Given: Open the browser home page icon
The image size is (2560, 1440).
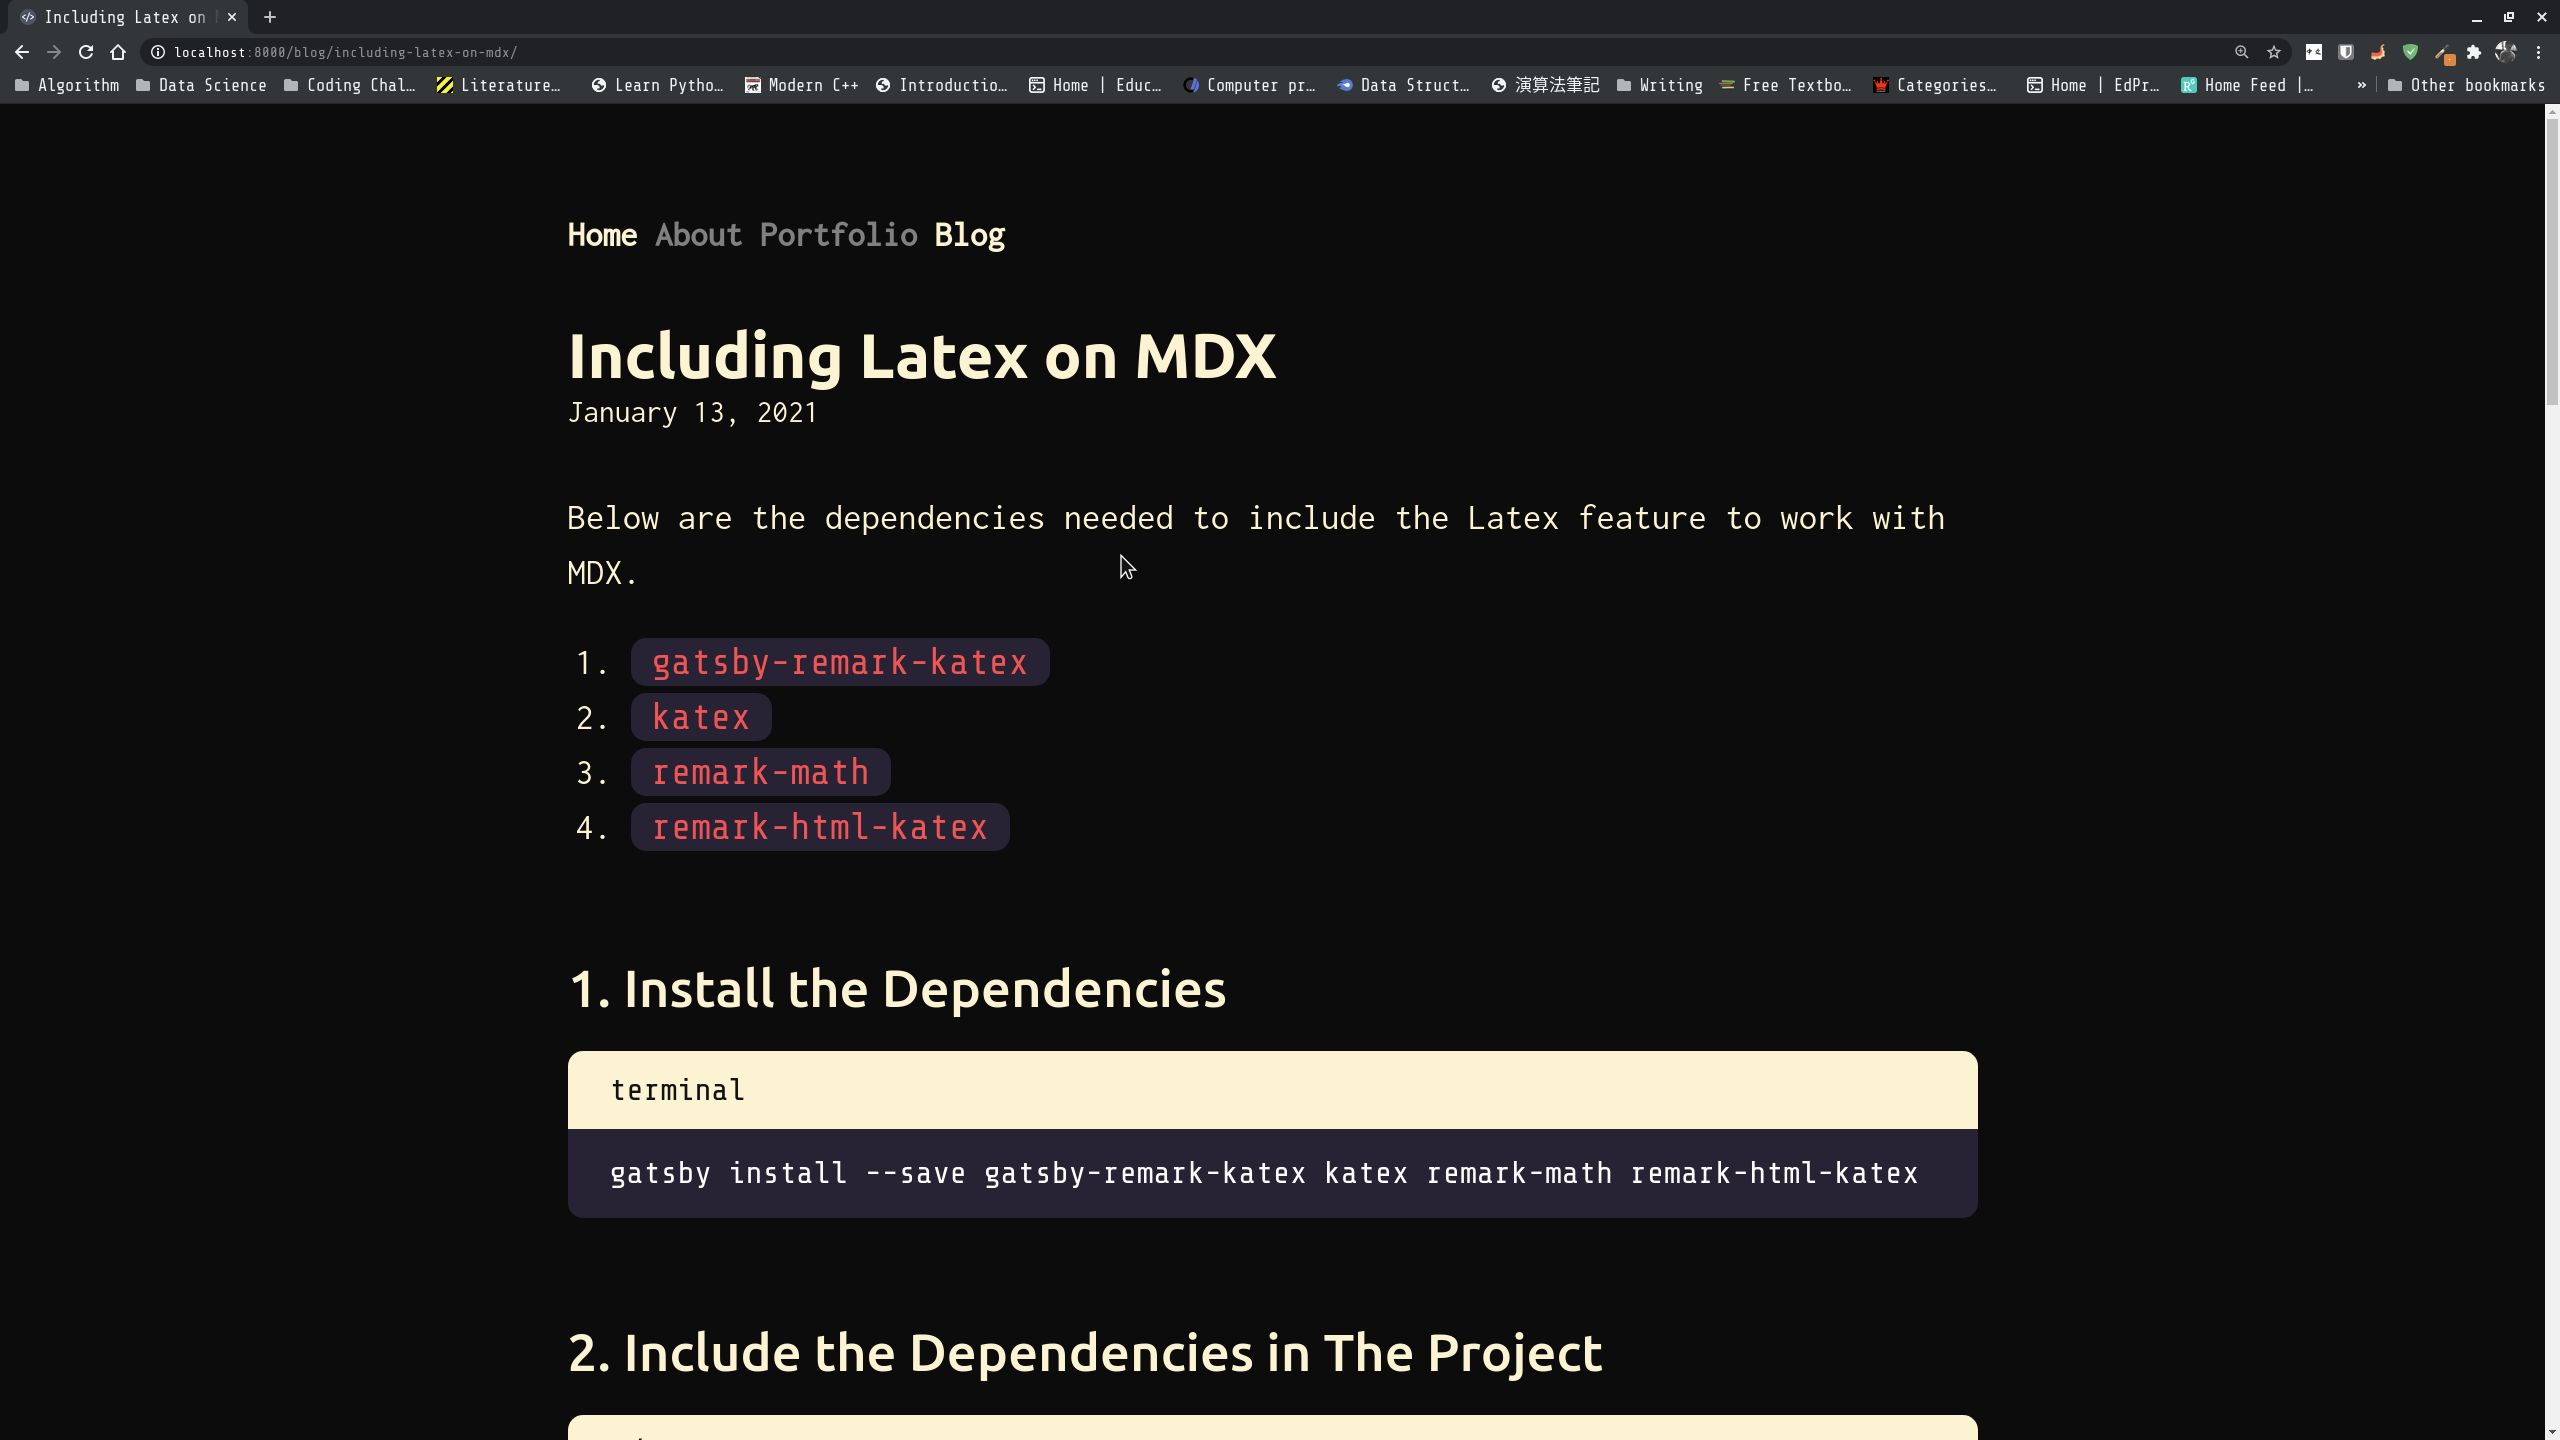Looking at the screenshot, I should coord(118,52).
